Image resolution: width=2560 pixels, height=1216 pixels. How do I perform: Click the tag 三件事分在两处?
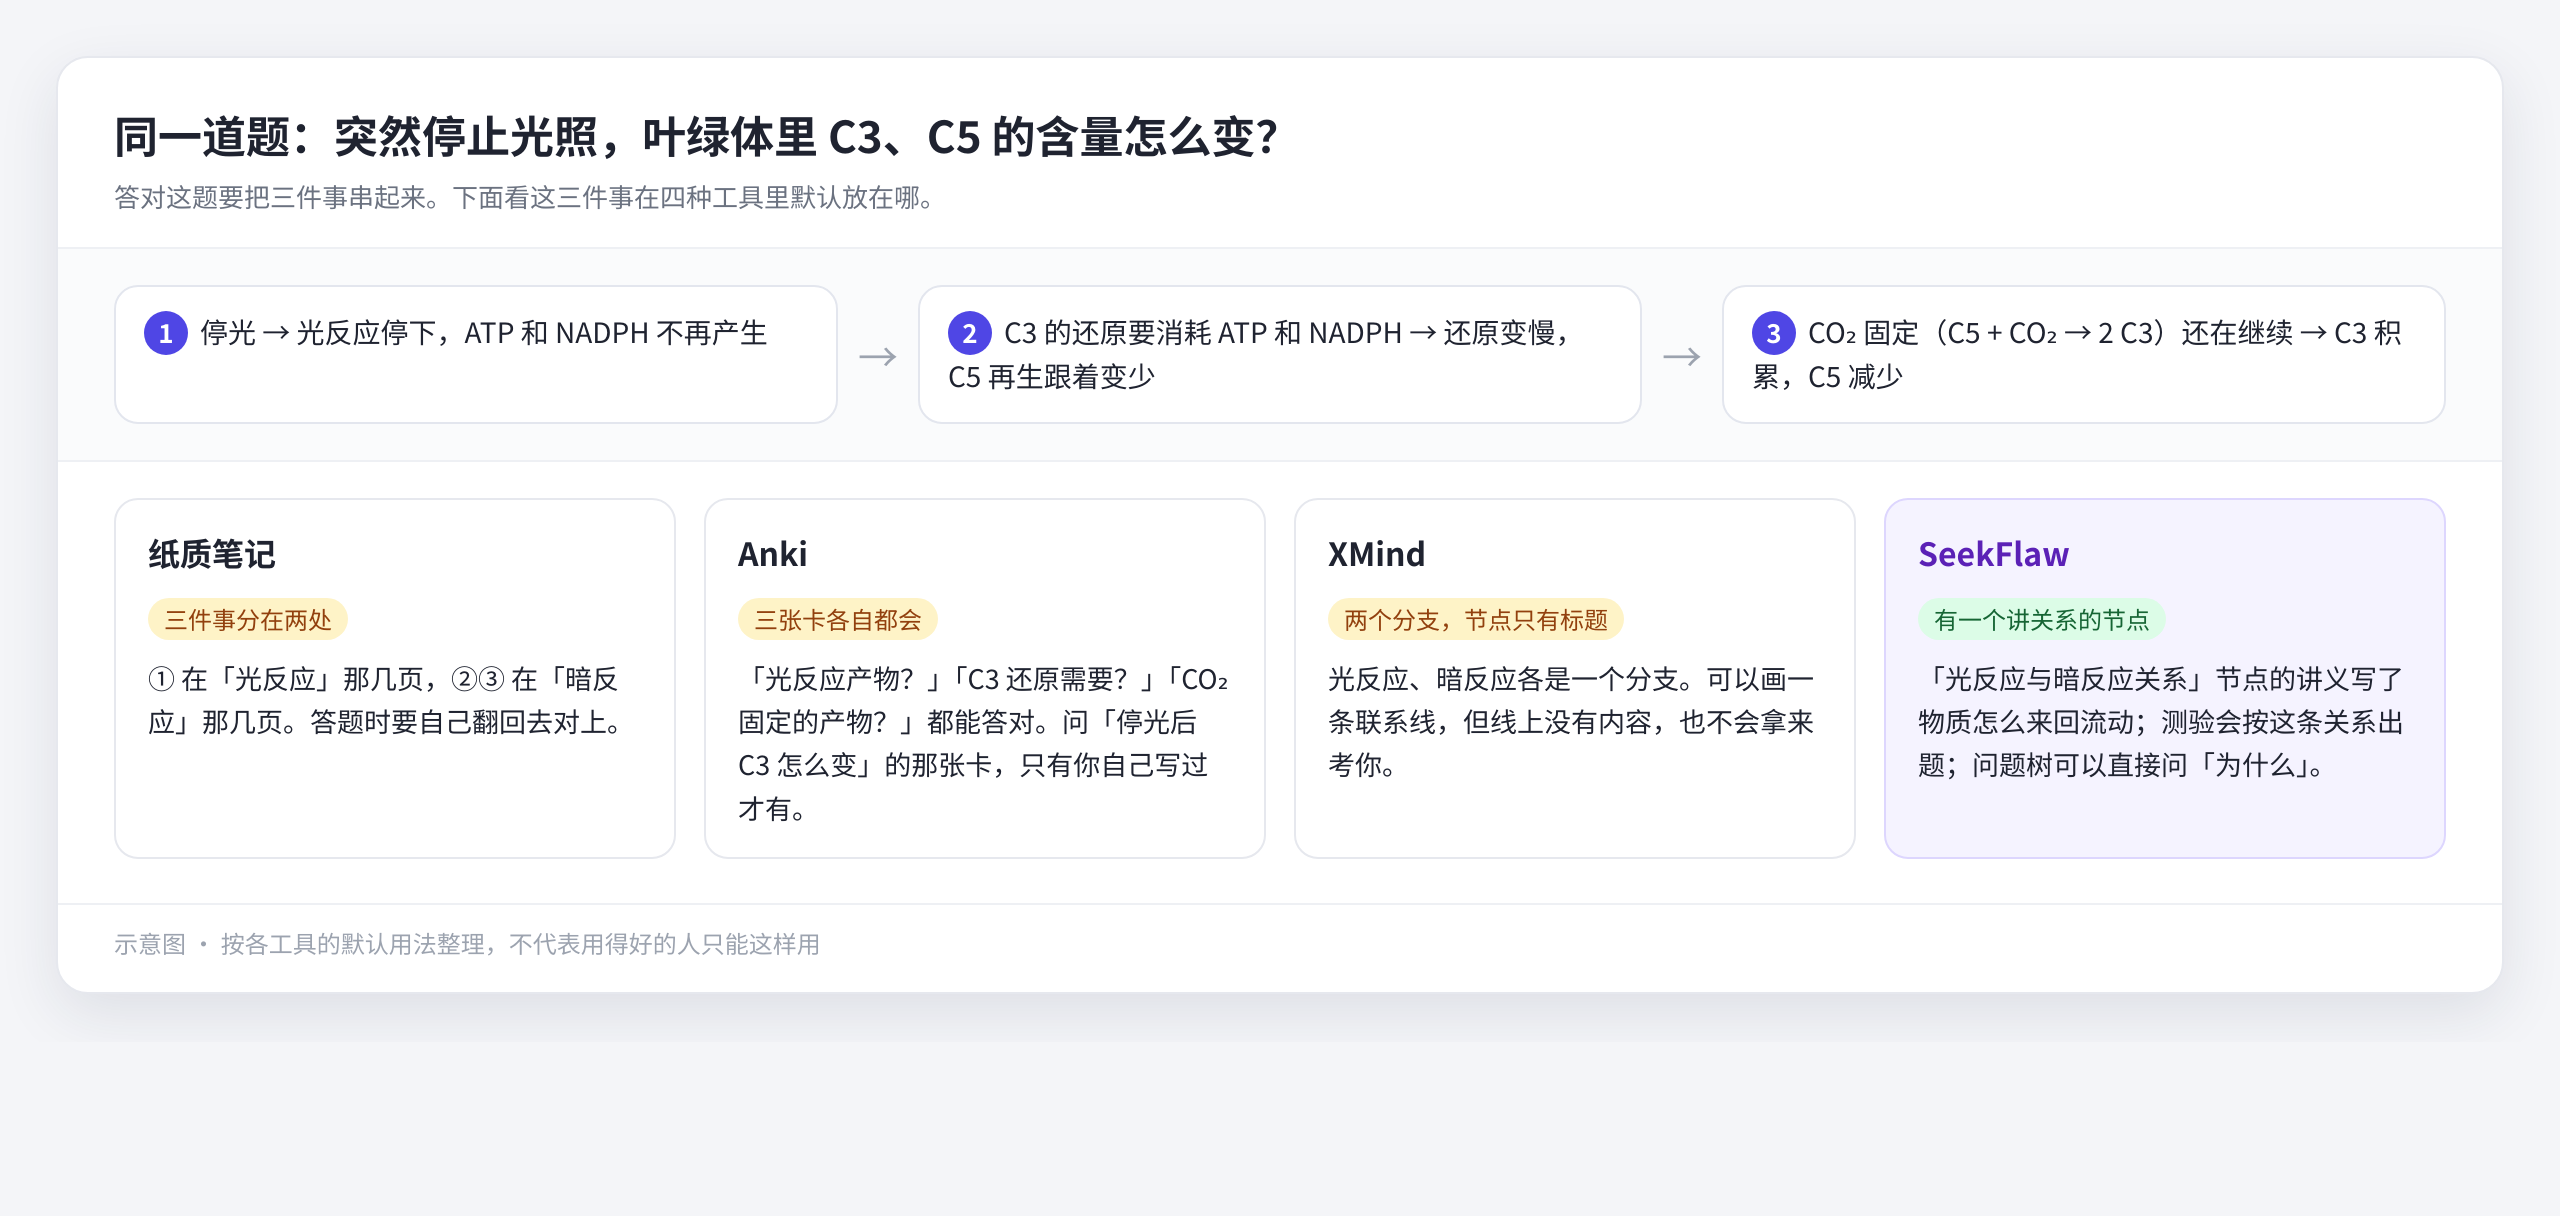point(248,620)
